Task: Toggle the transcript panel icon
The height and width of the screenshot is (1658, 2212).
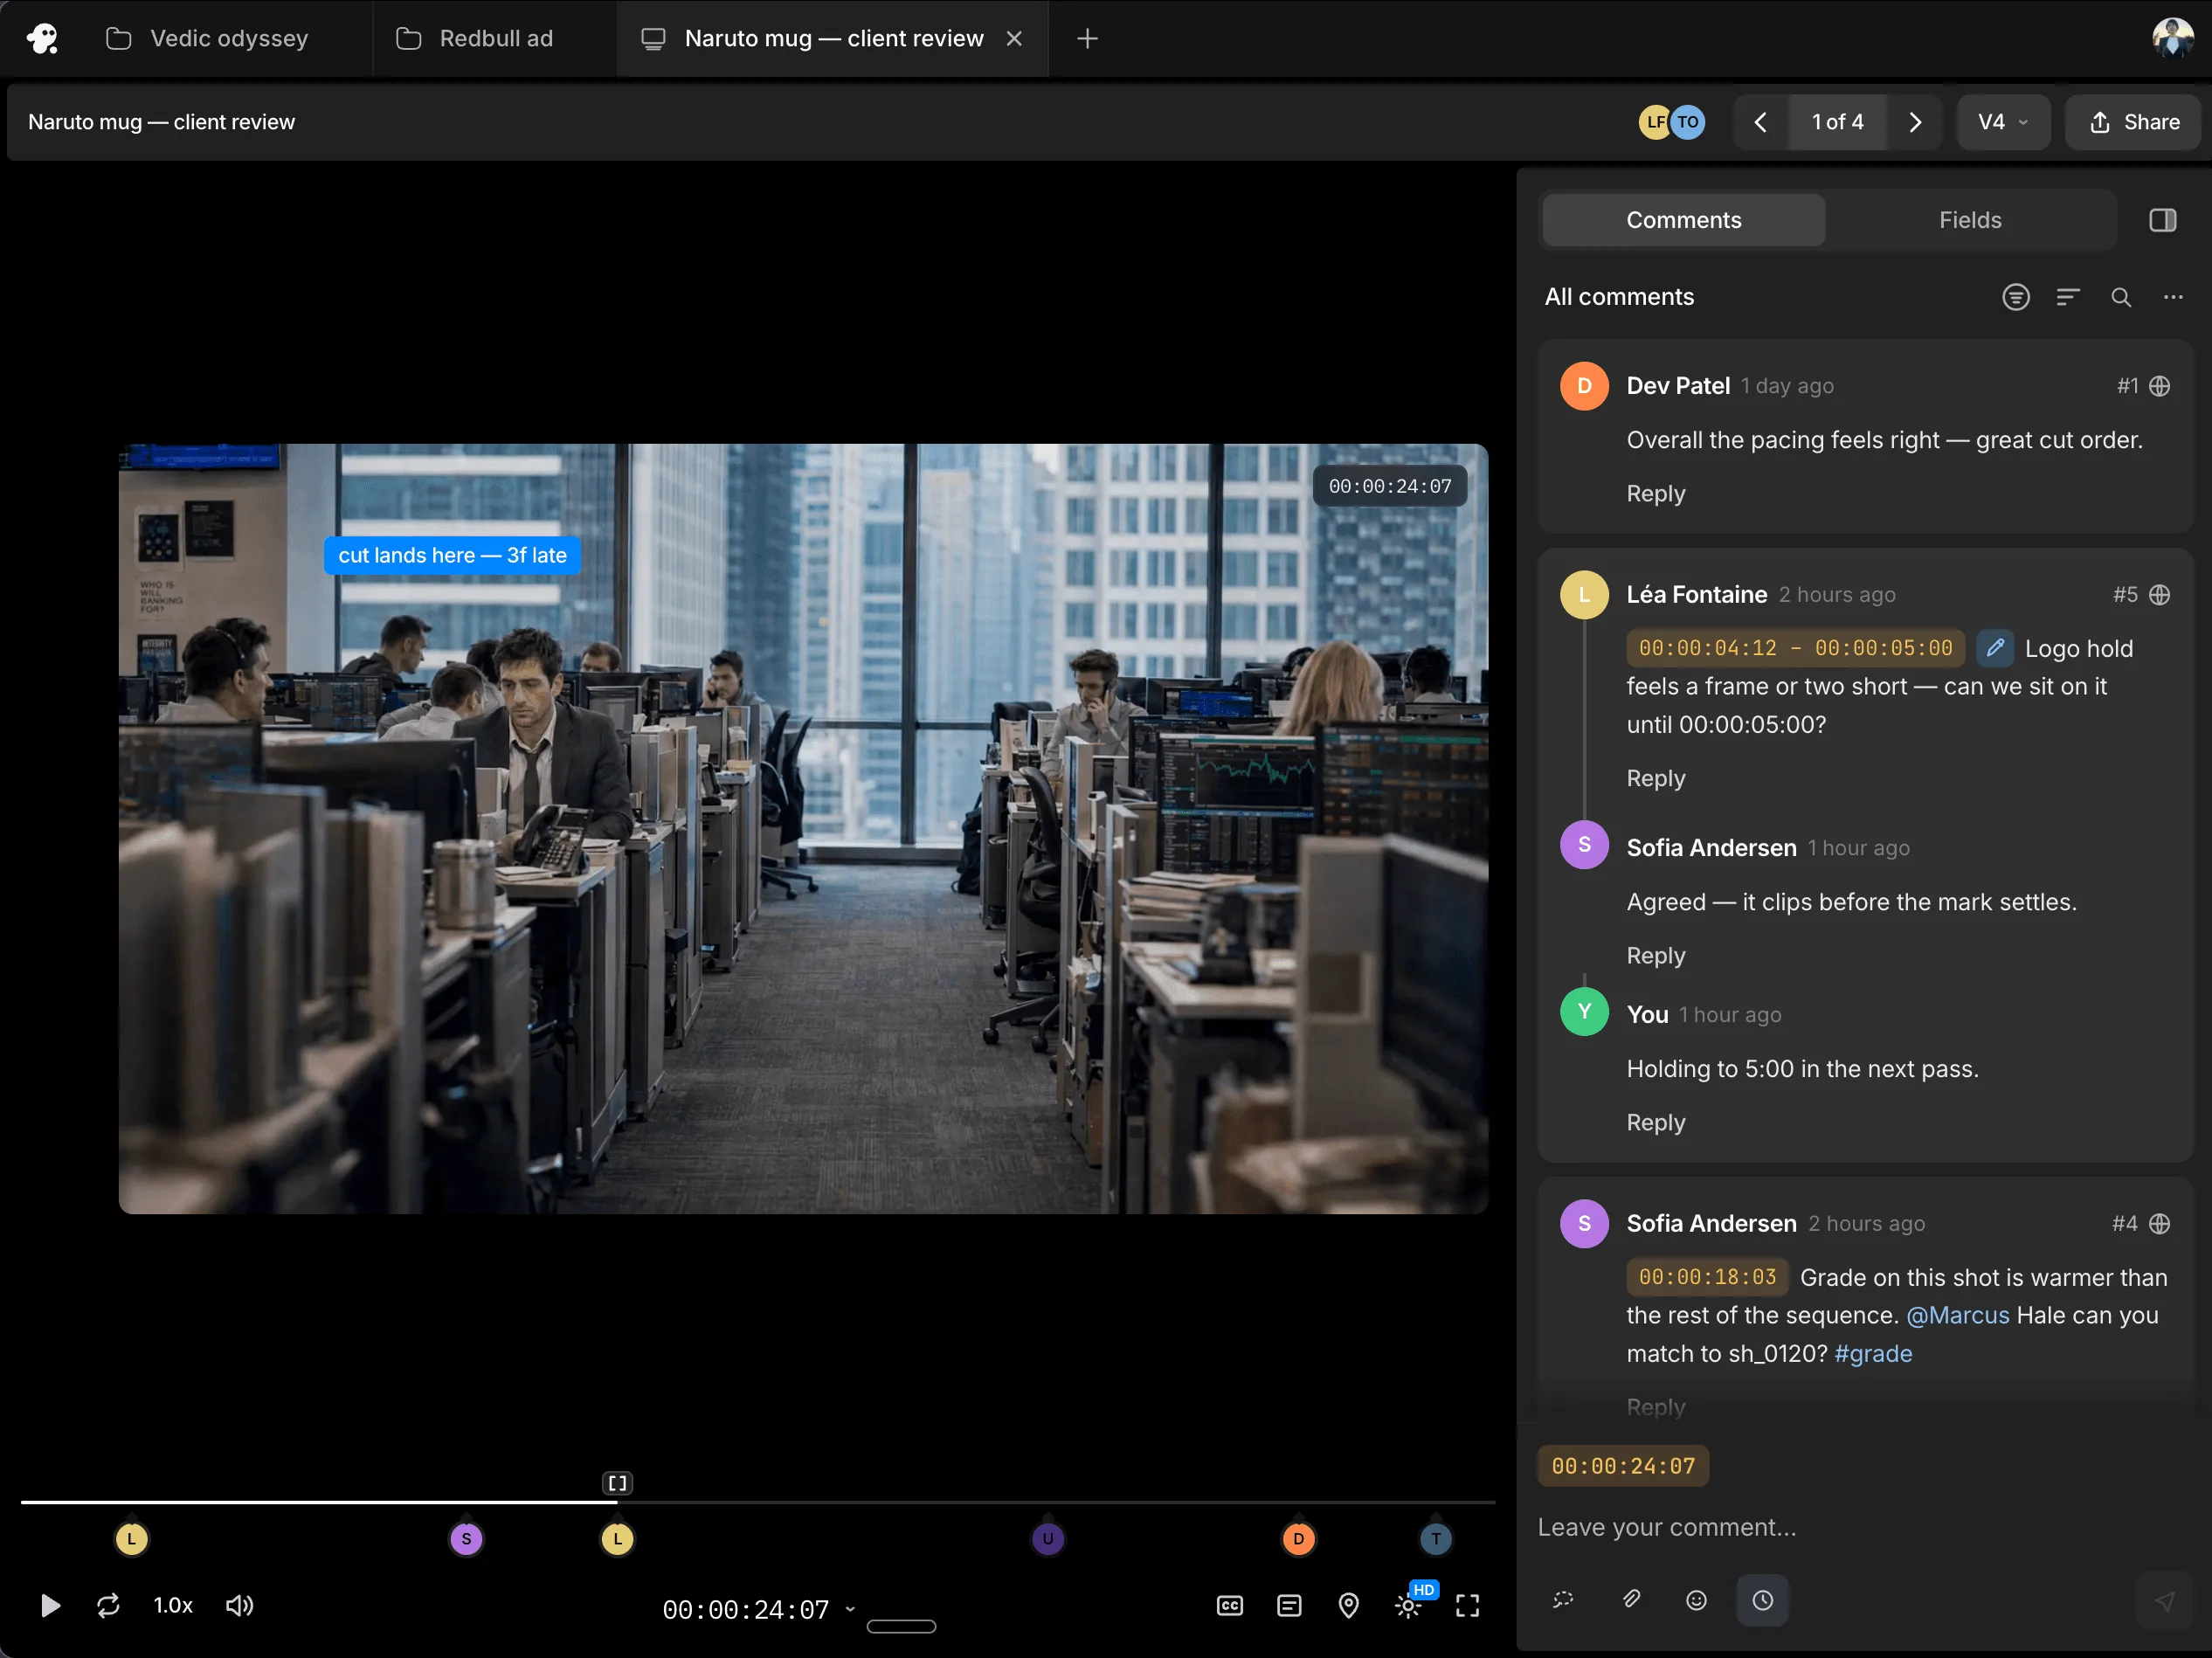Action: click(1289, 1606)
